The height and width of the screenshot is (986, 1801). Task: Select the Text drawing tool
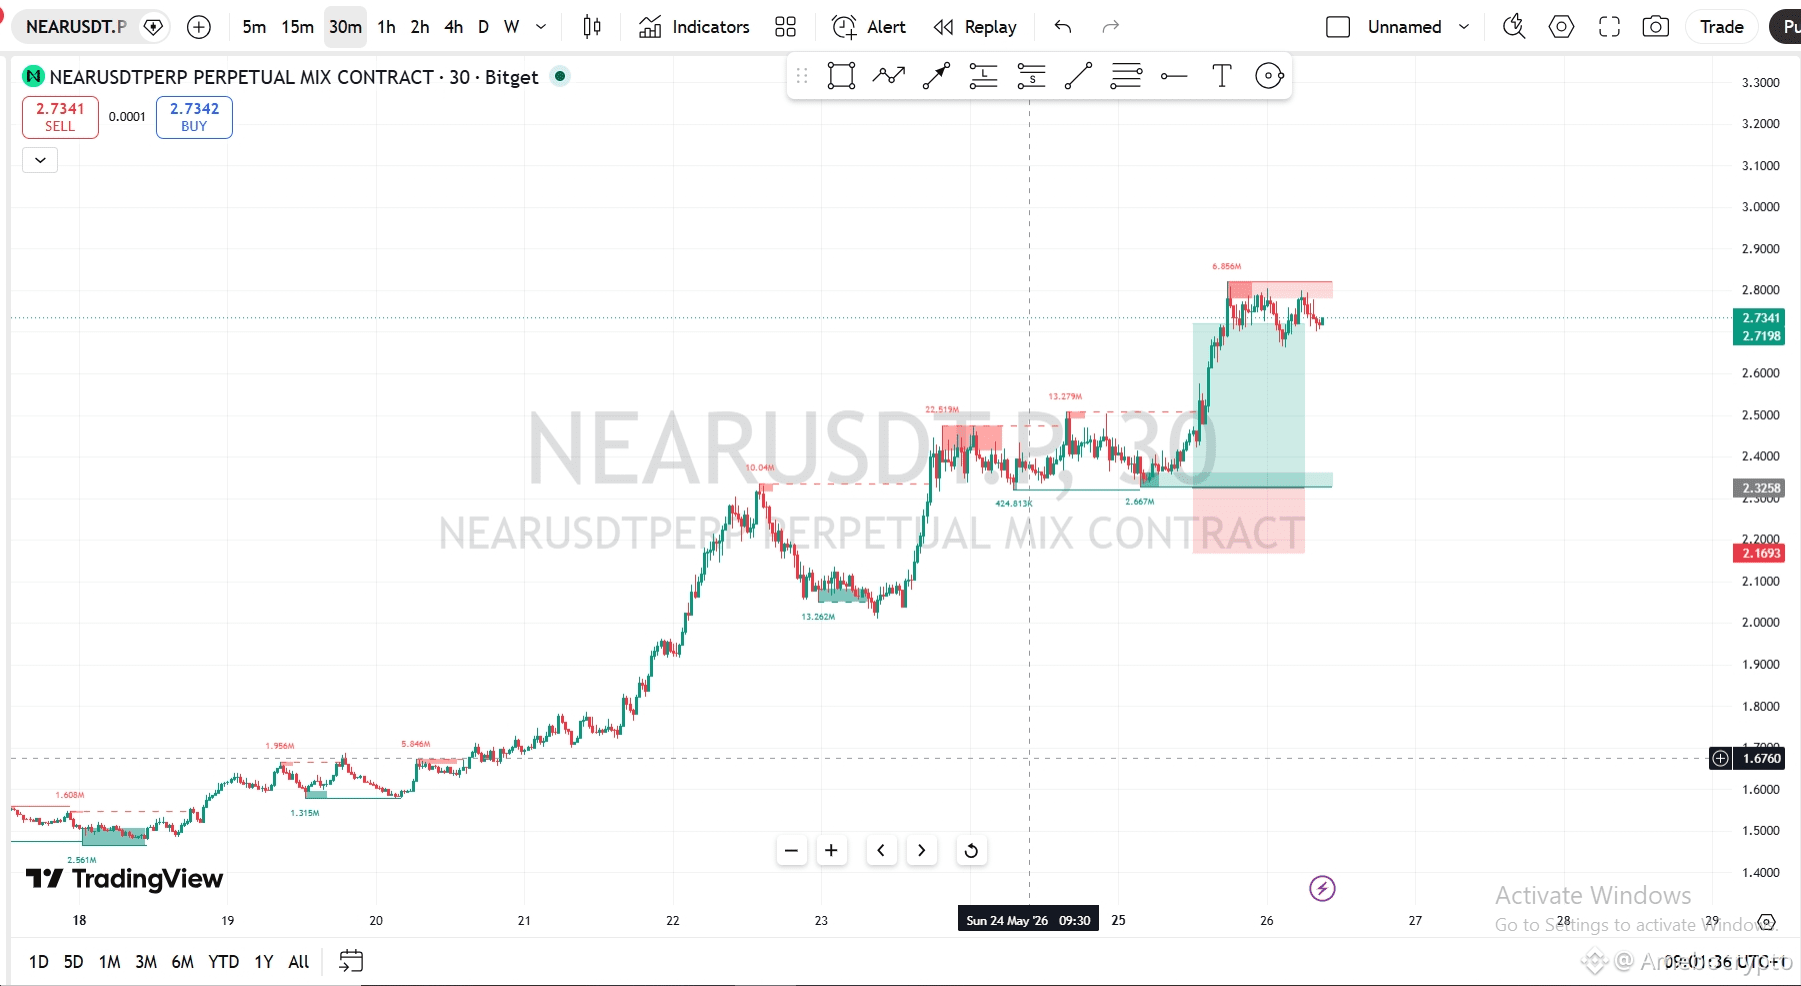[x=1221, y=76]
